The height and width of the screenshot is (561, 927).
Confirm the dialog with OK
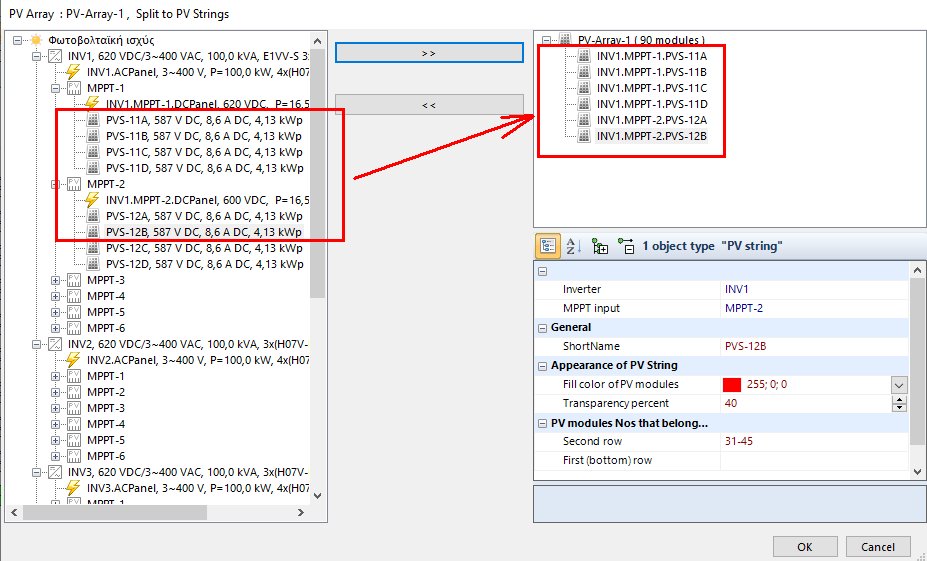tap(805, 547)
